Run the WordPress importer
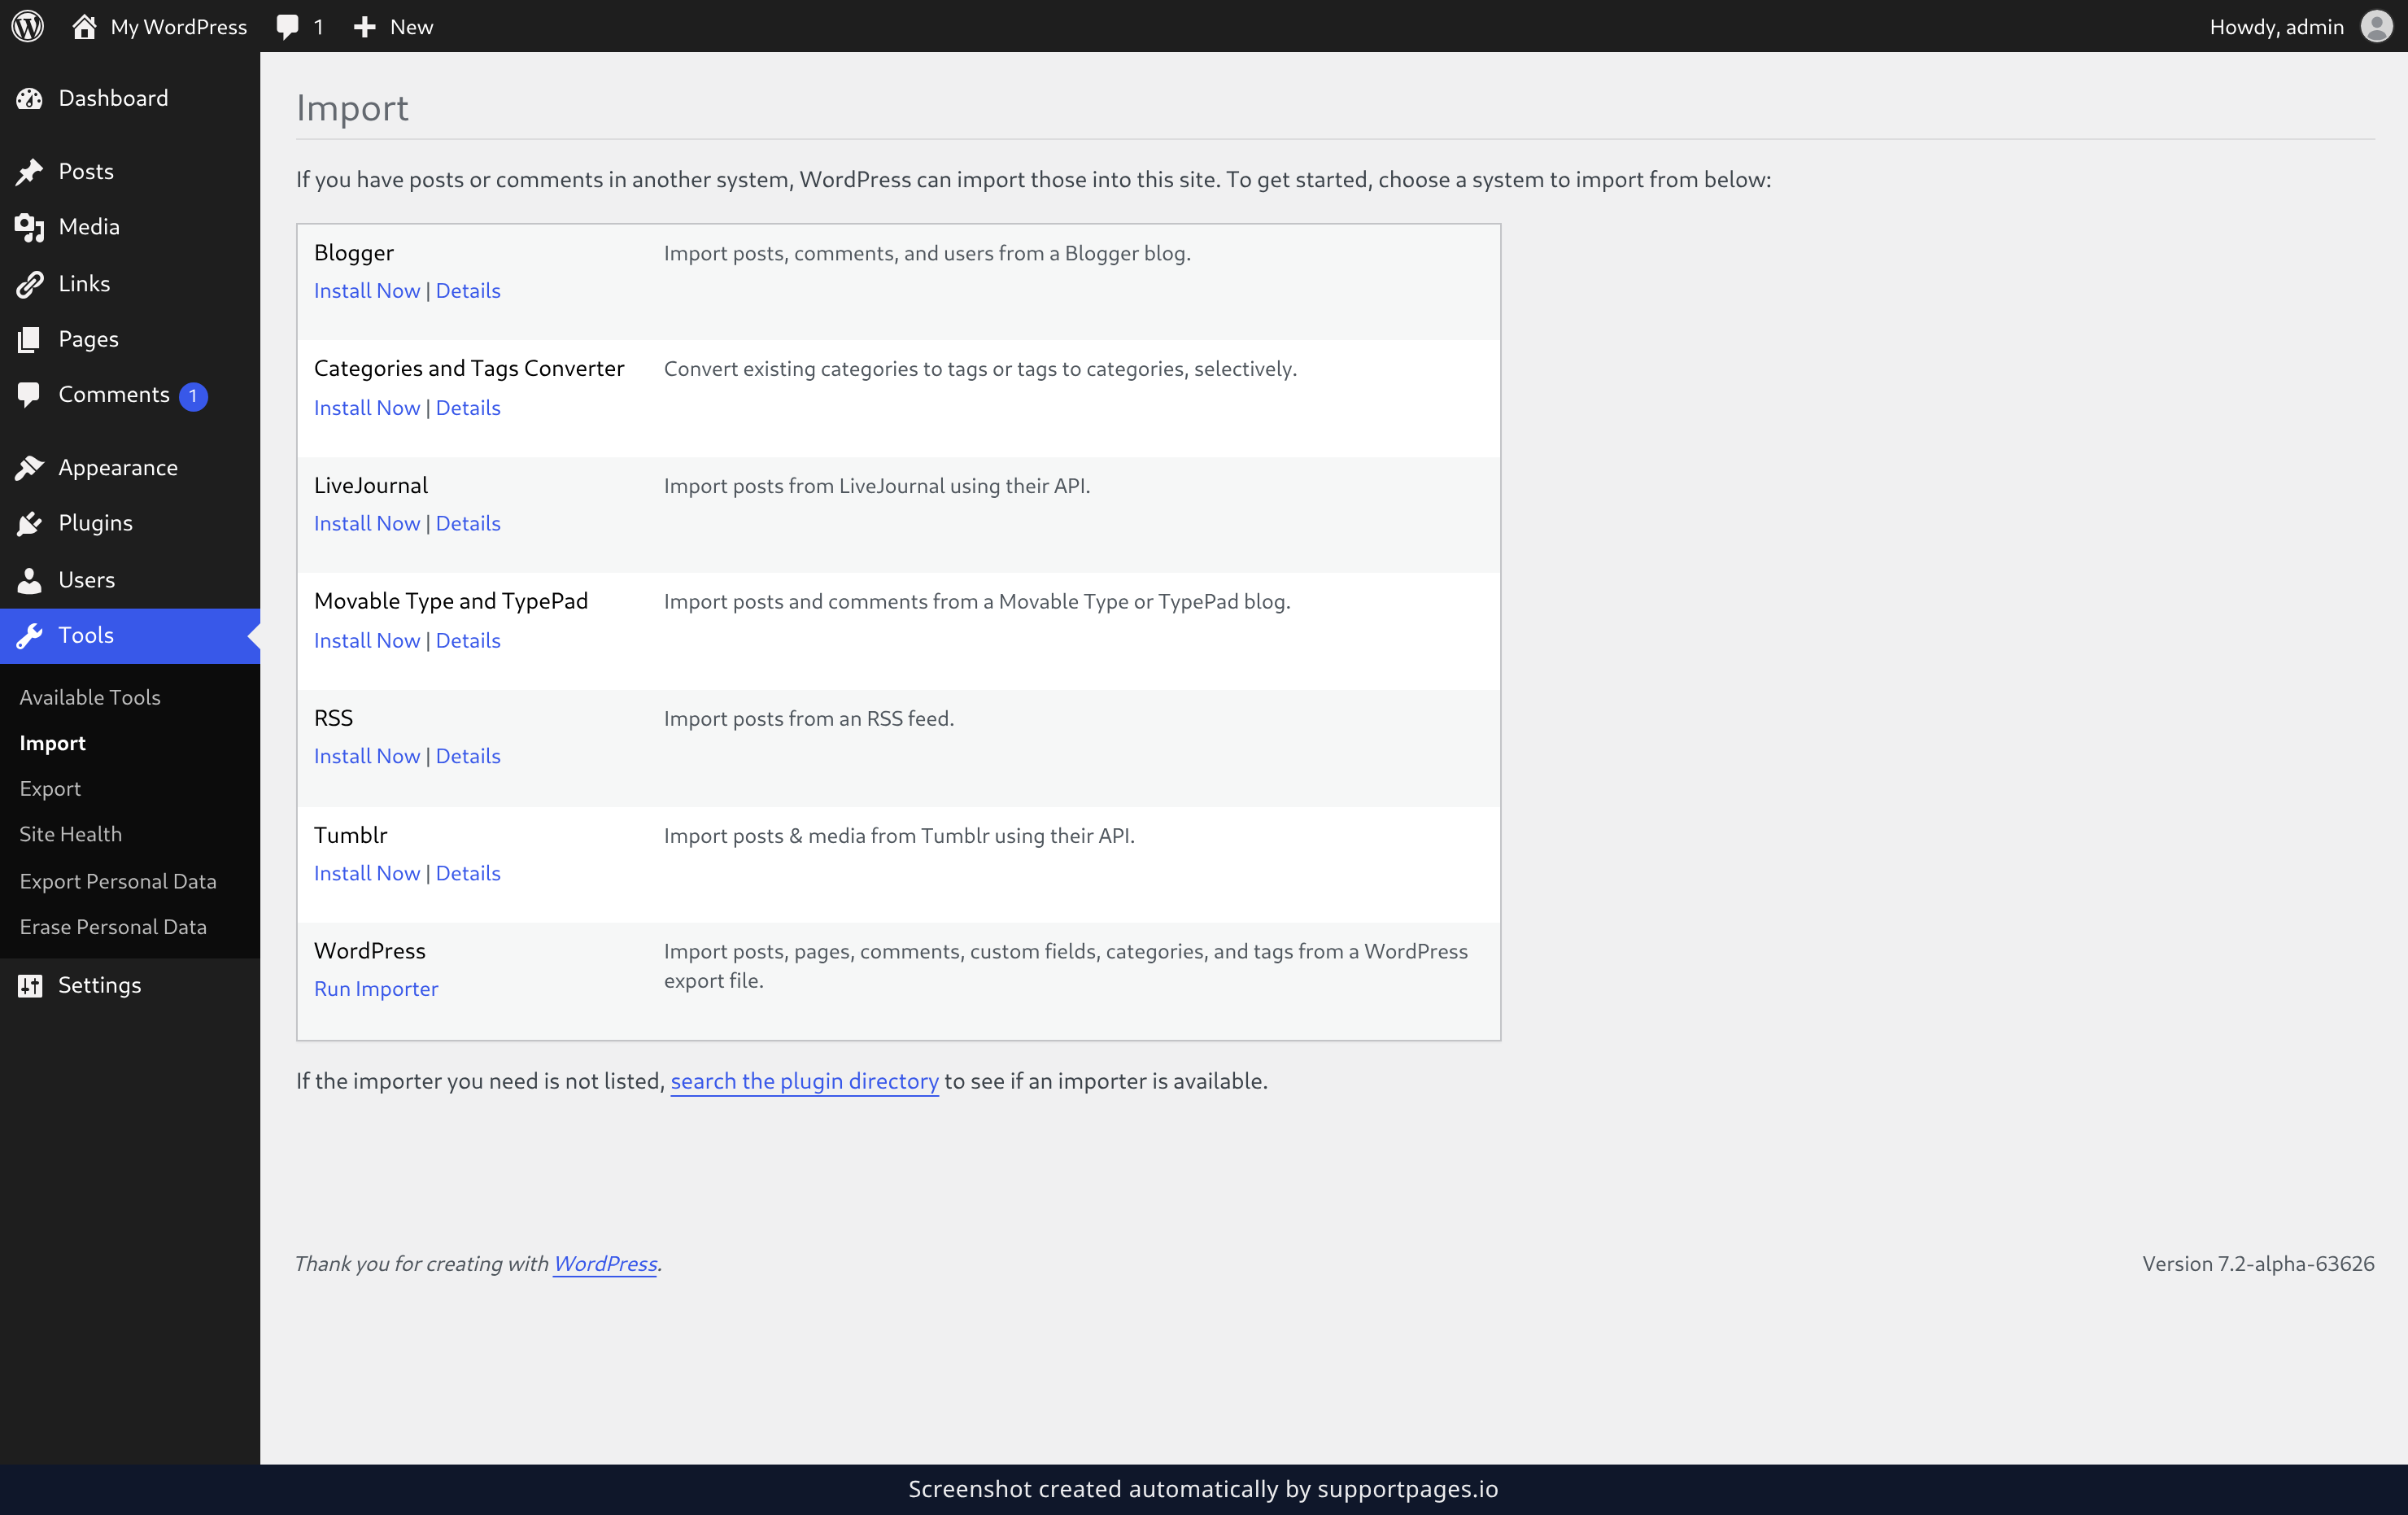The width and height of the screenshot is (2408, 1515). (x=376, y=988)
